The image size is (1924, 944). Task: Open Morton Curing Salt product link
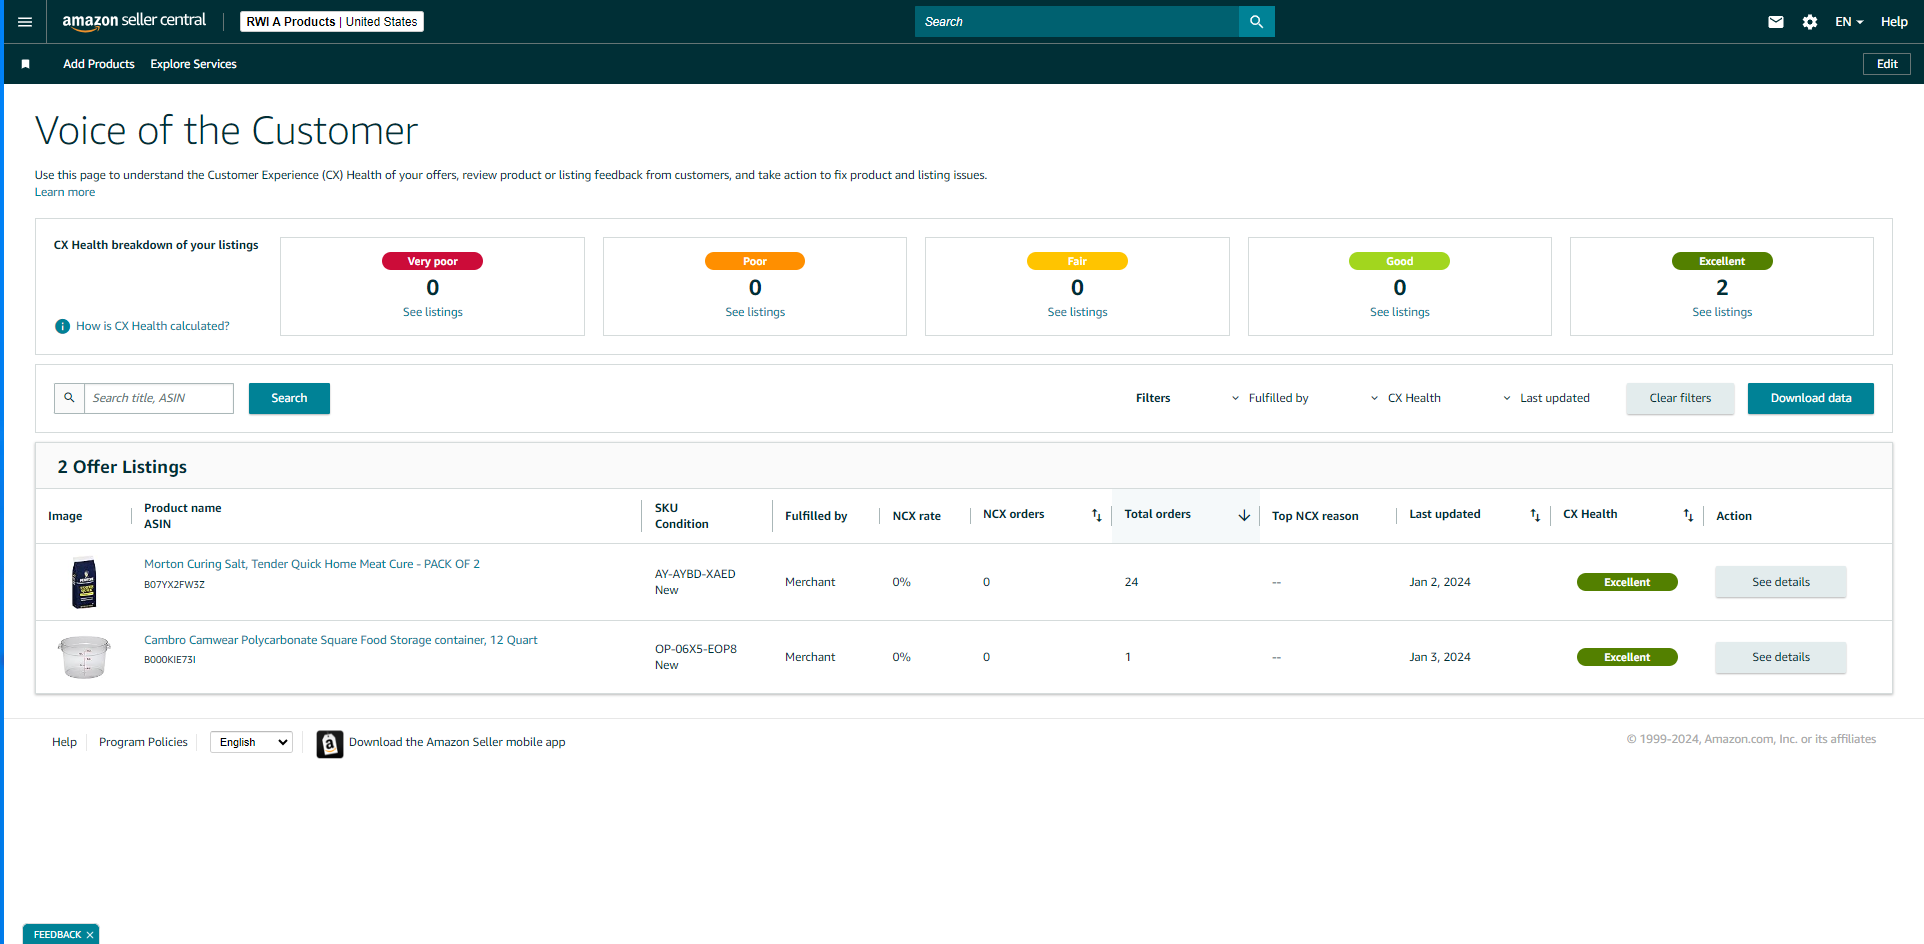(x=312, y=564)
